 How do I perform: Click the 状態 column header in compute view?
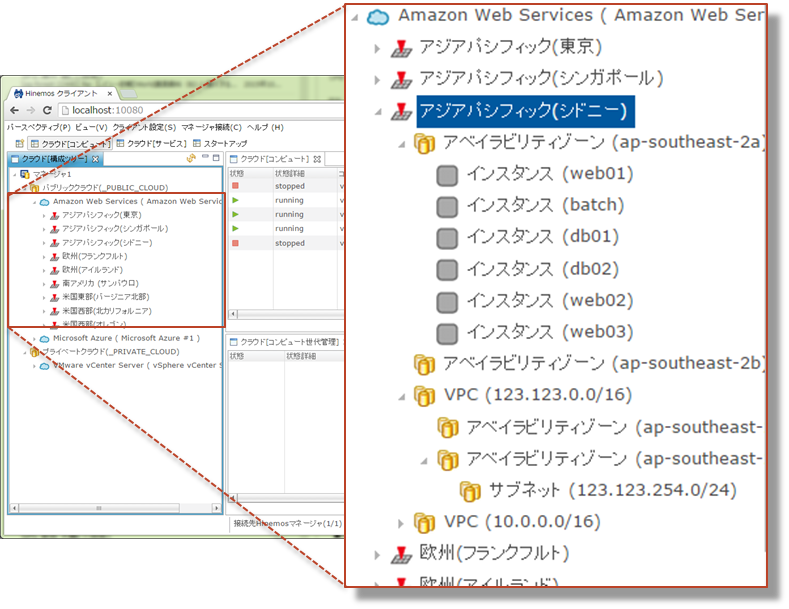pyautogui.click(x=236, y=173)
